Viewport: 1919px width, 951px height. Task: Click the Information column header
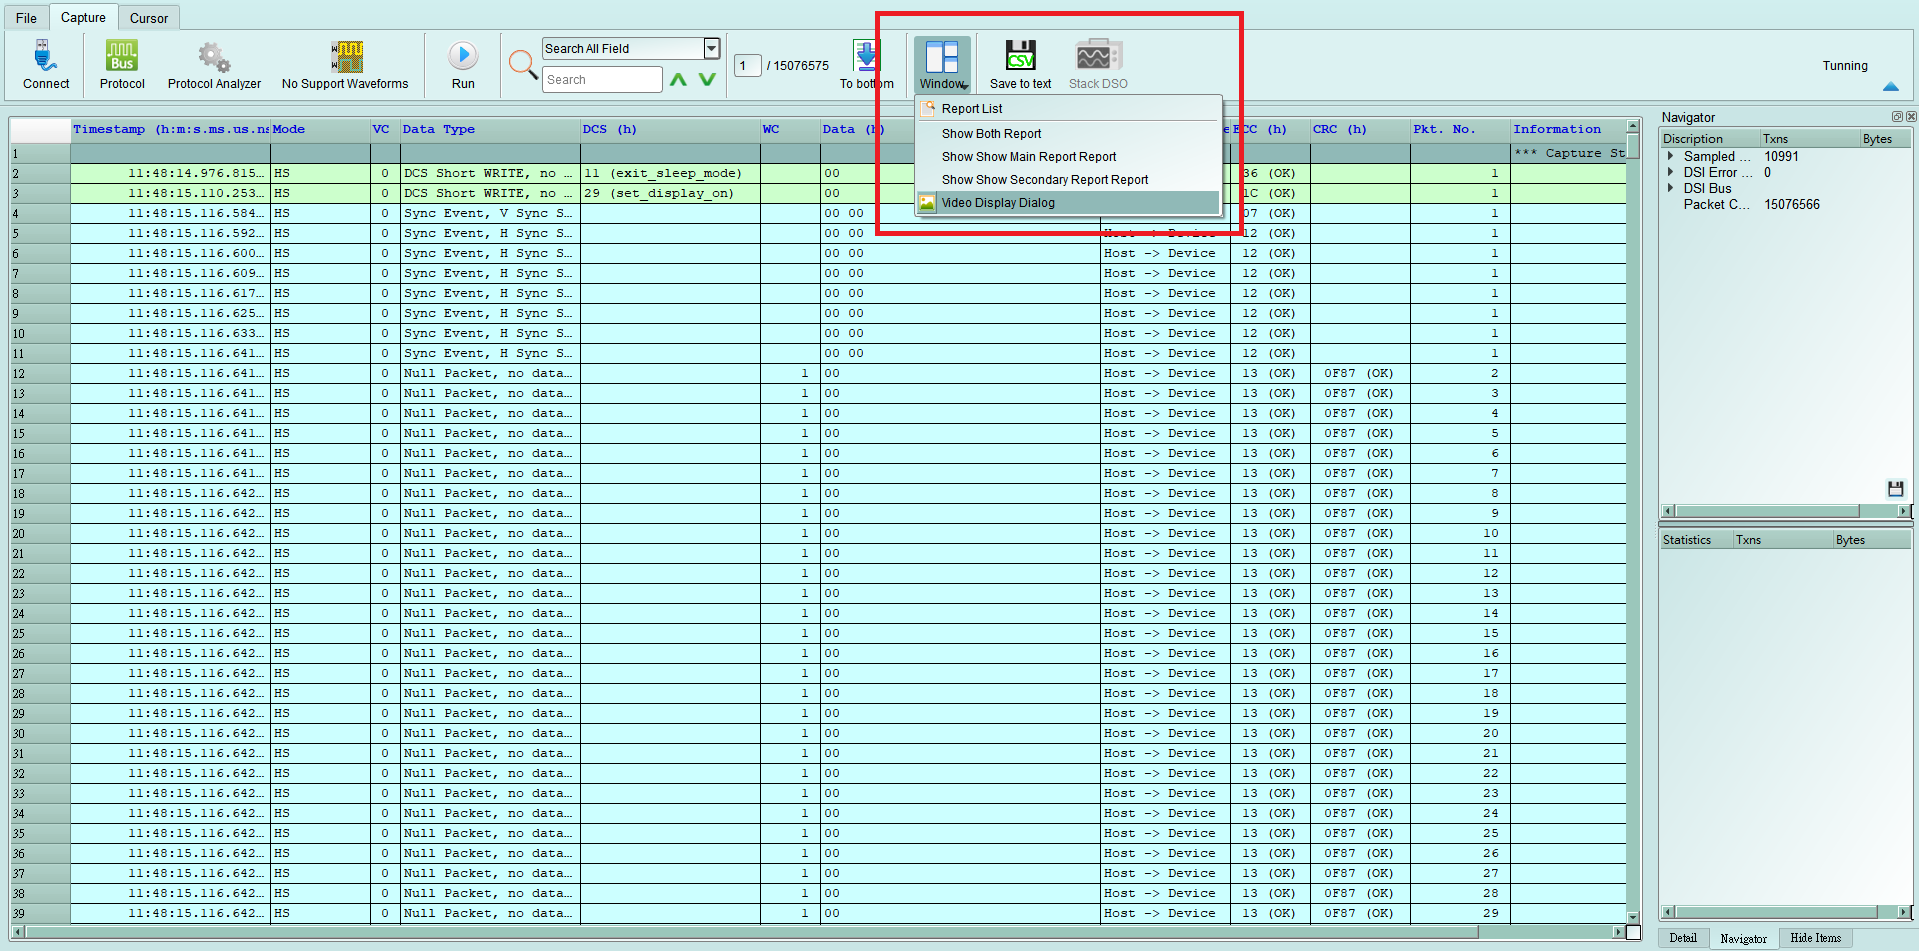1568,129
